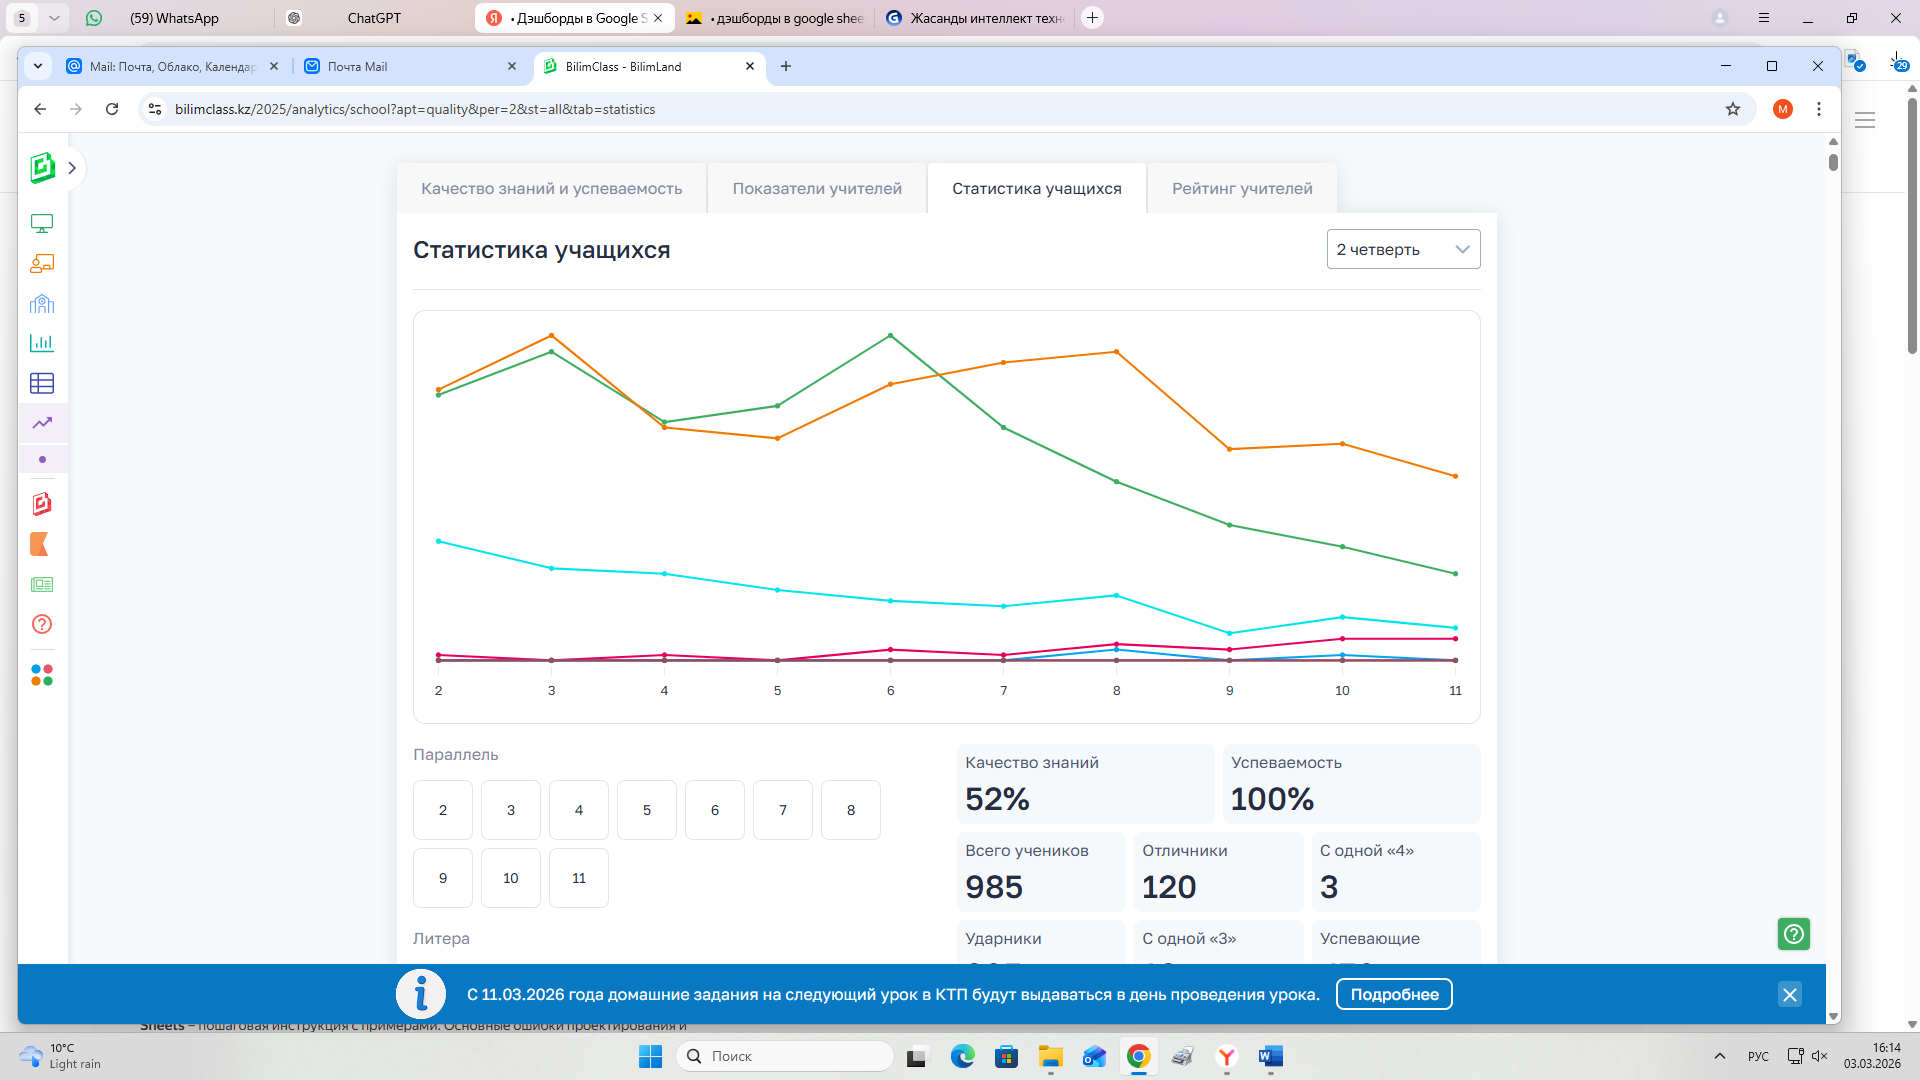Image resolution: width=1920 pixels, height=1080 pixels.
Task: Click the browser address bar URL
Action: (415, 109)
